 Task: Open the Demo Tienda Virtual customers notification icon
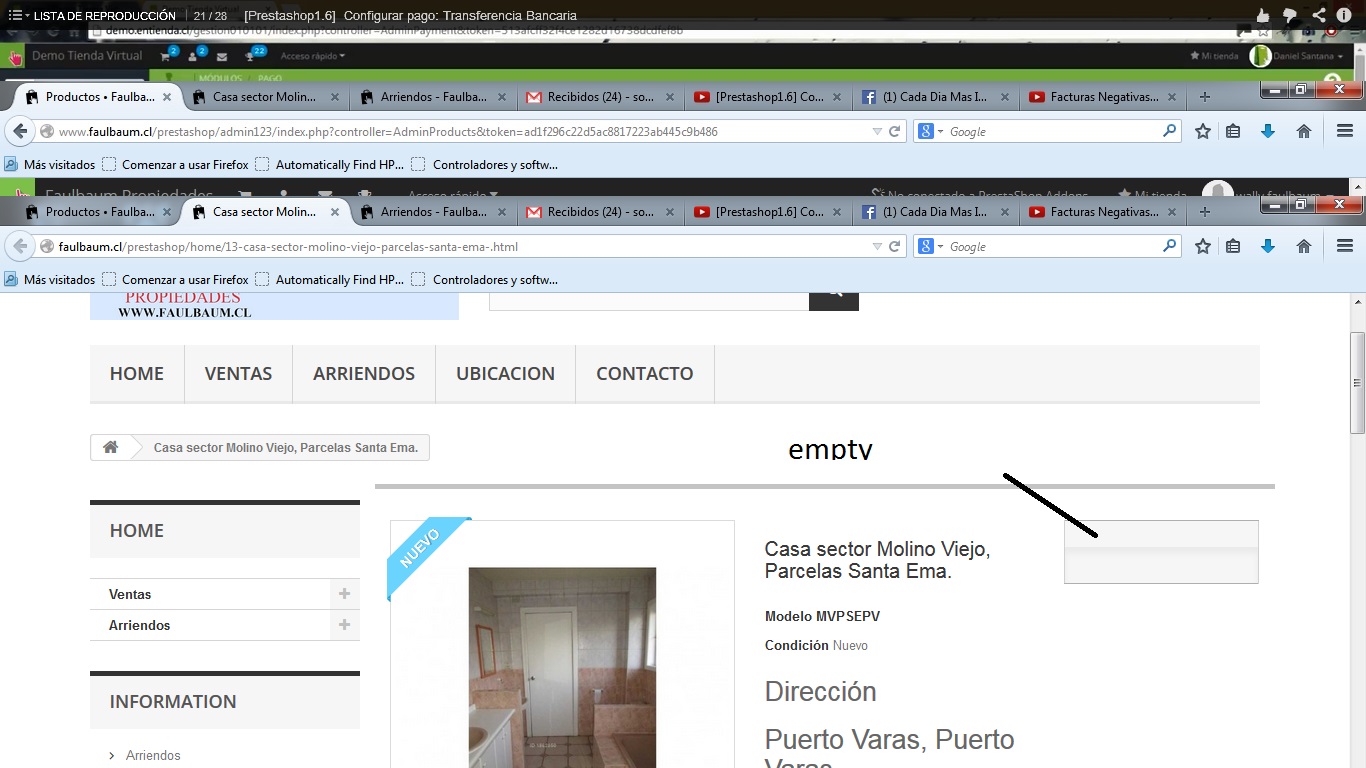tap(194, 56)
